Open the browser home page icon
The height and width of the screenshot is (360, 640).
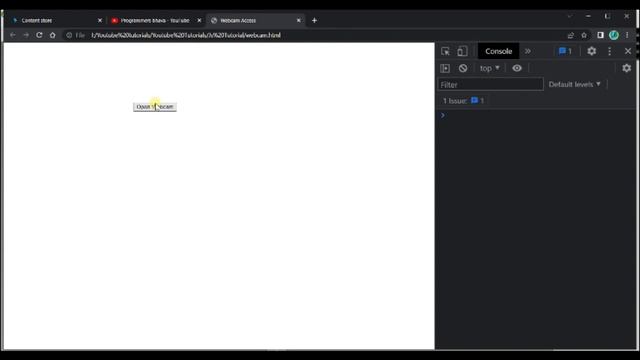point(53,35)
